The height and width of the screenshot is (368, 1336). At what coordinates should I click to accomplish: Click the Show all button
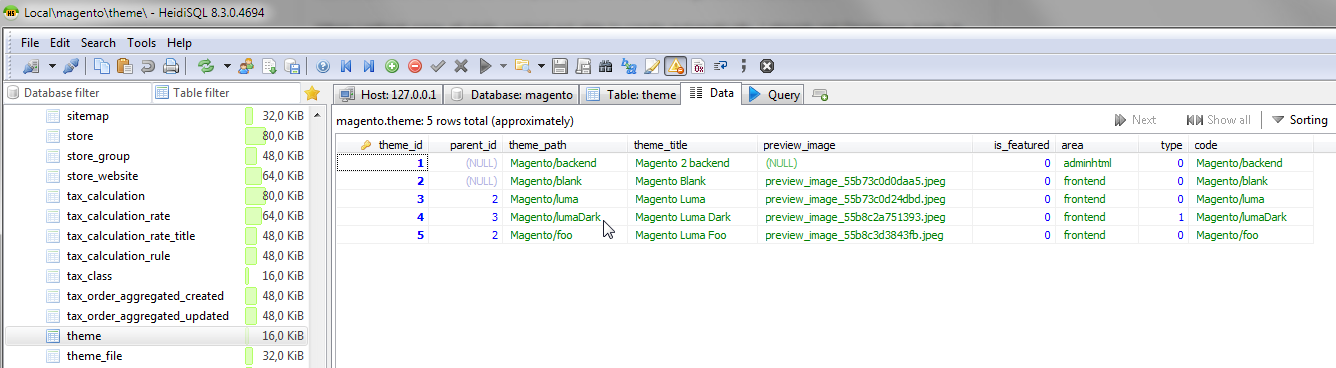[1218, 120]
